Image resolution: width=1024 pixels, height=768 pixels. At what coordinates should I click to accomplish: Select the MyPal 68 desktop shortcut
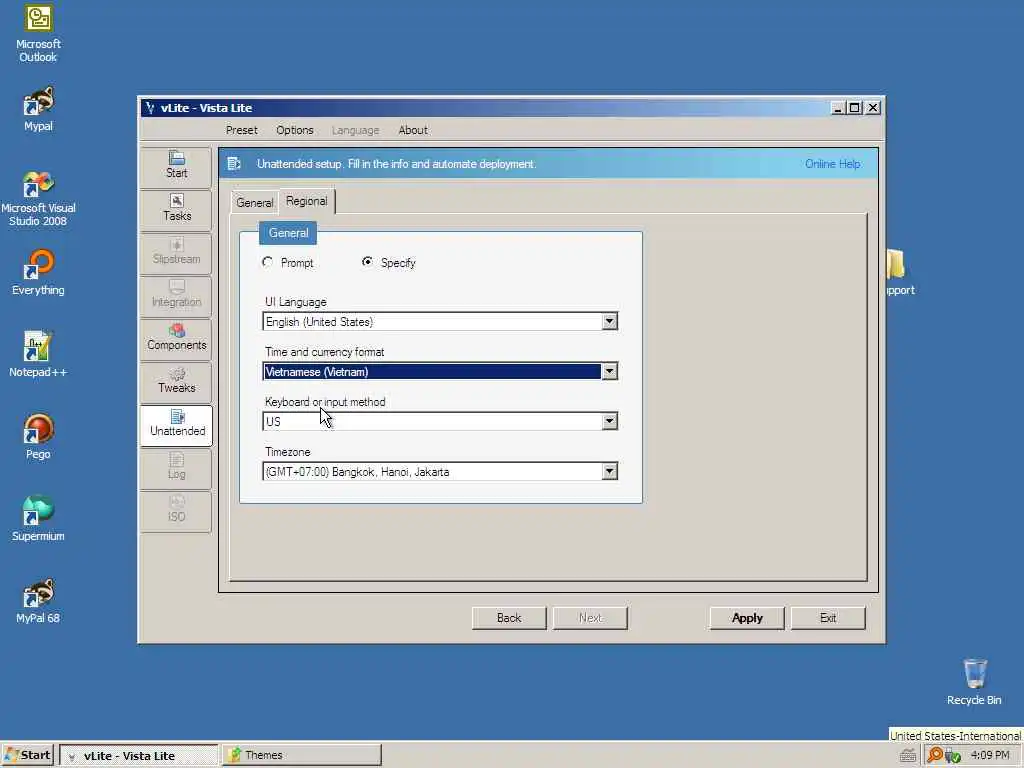38,601
